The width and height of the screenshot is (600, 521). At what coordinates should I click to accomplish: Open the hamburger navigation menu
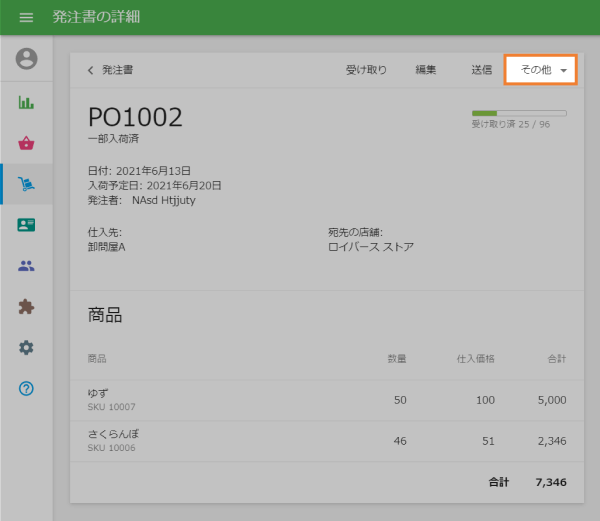point(26,18)
